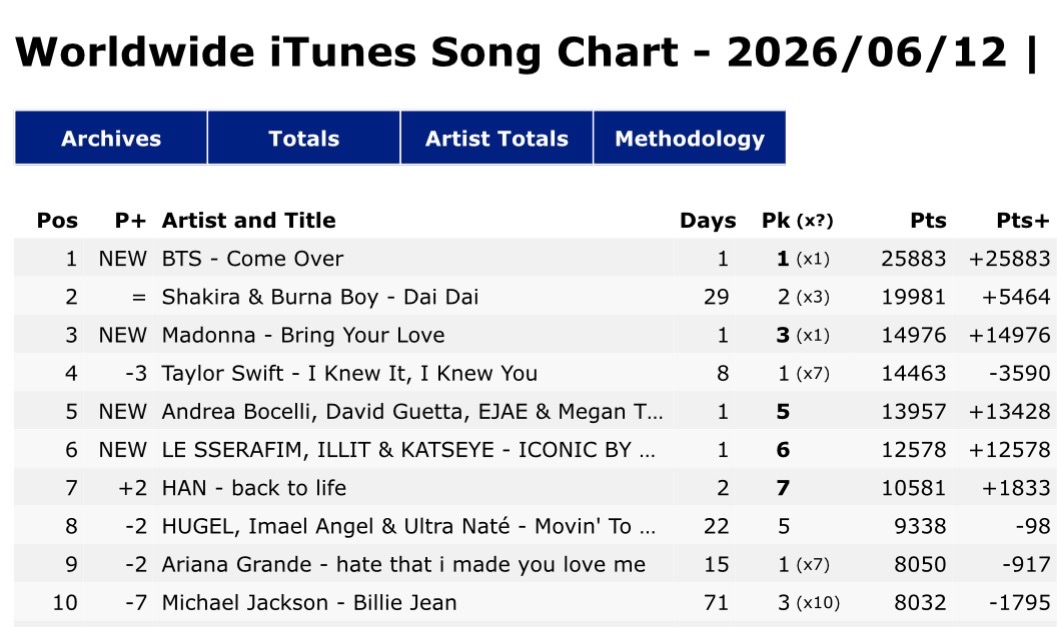Click the Artist and Title column header
This screenshot has height=627, width=1057.
pos(249,220)
